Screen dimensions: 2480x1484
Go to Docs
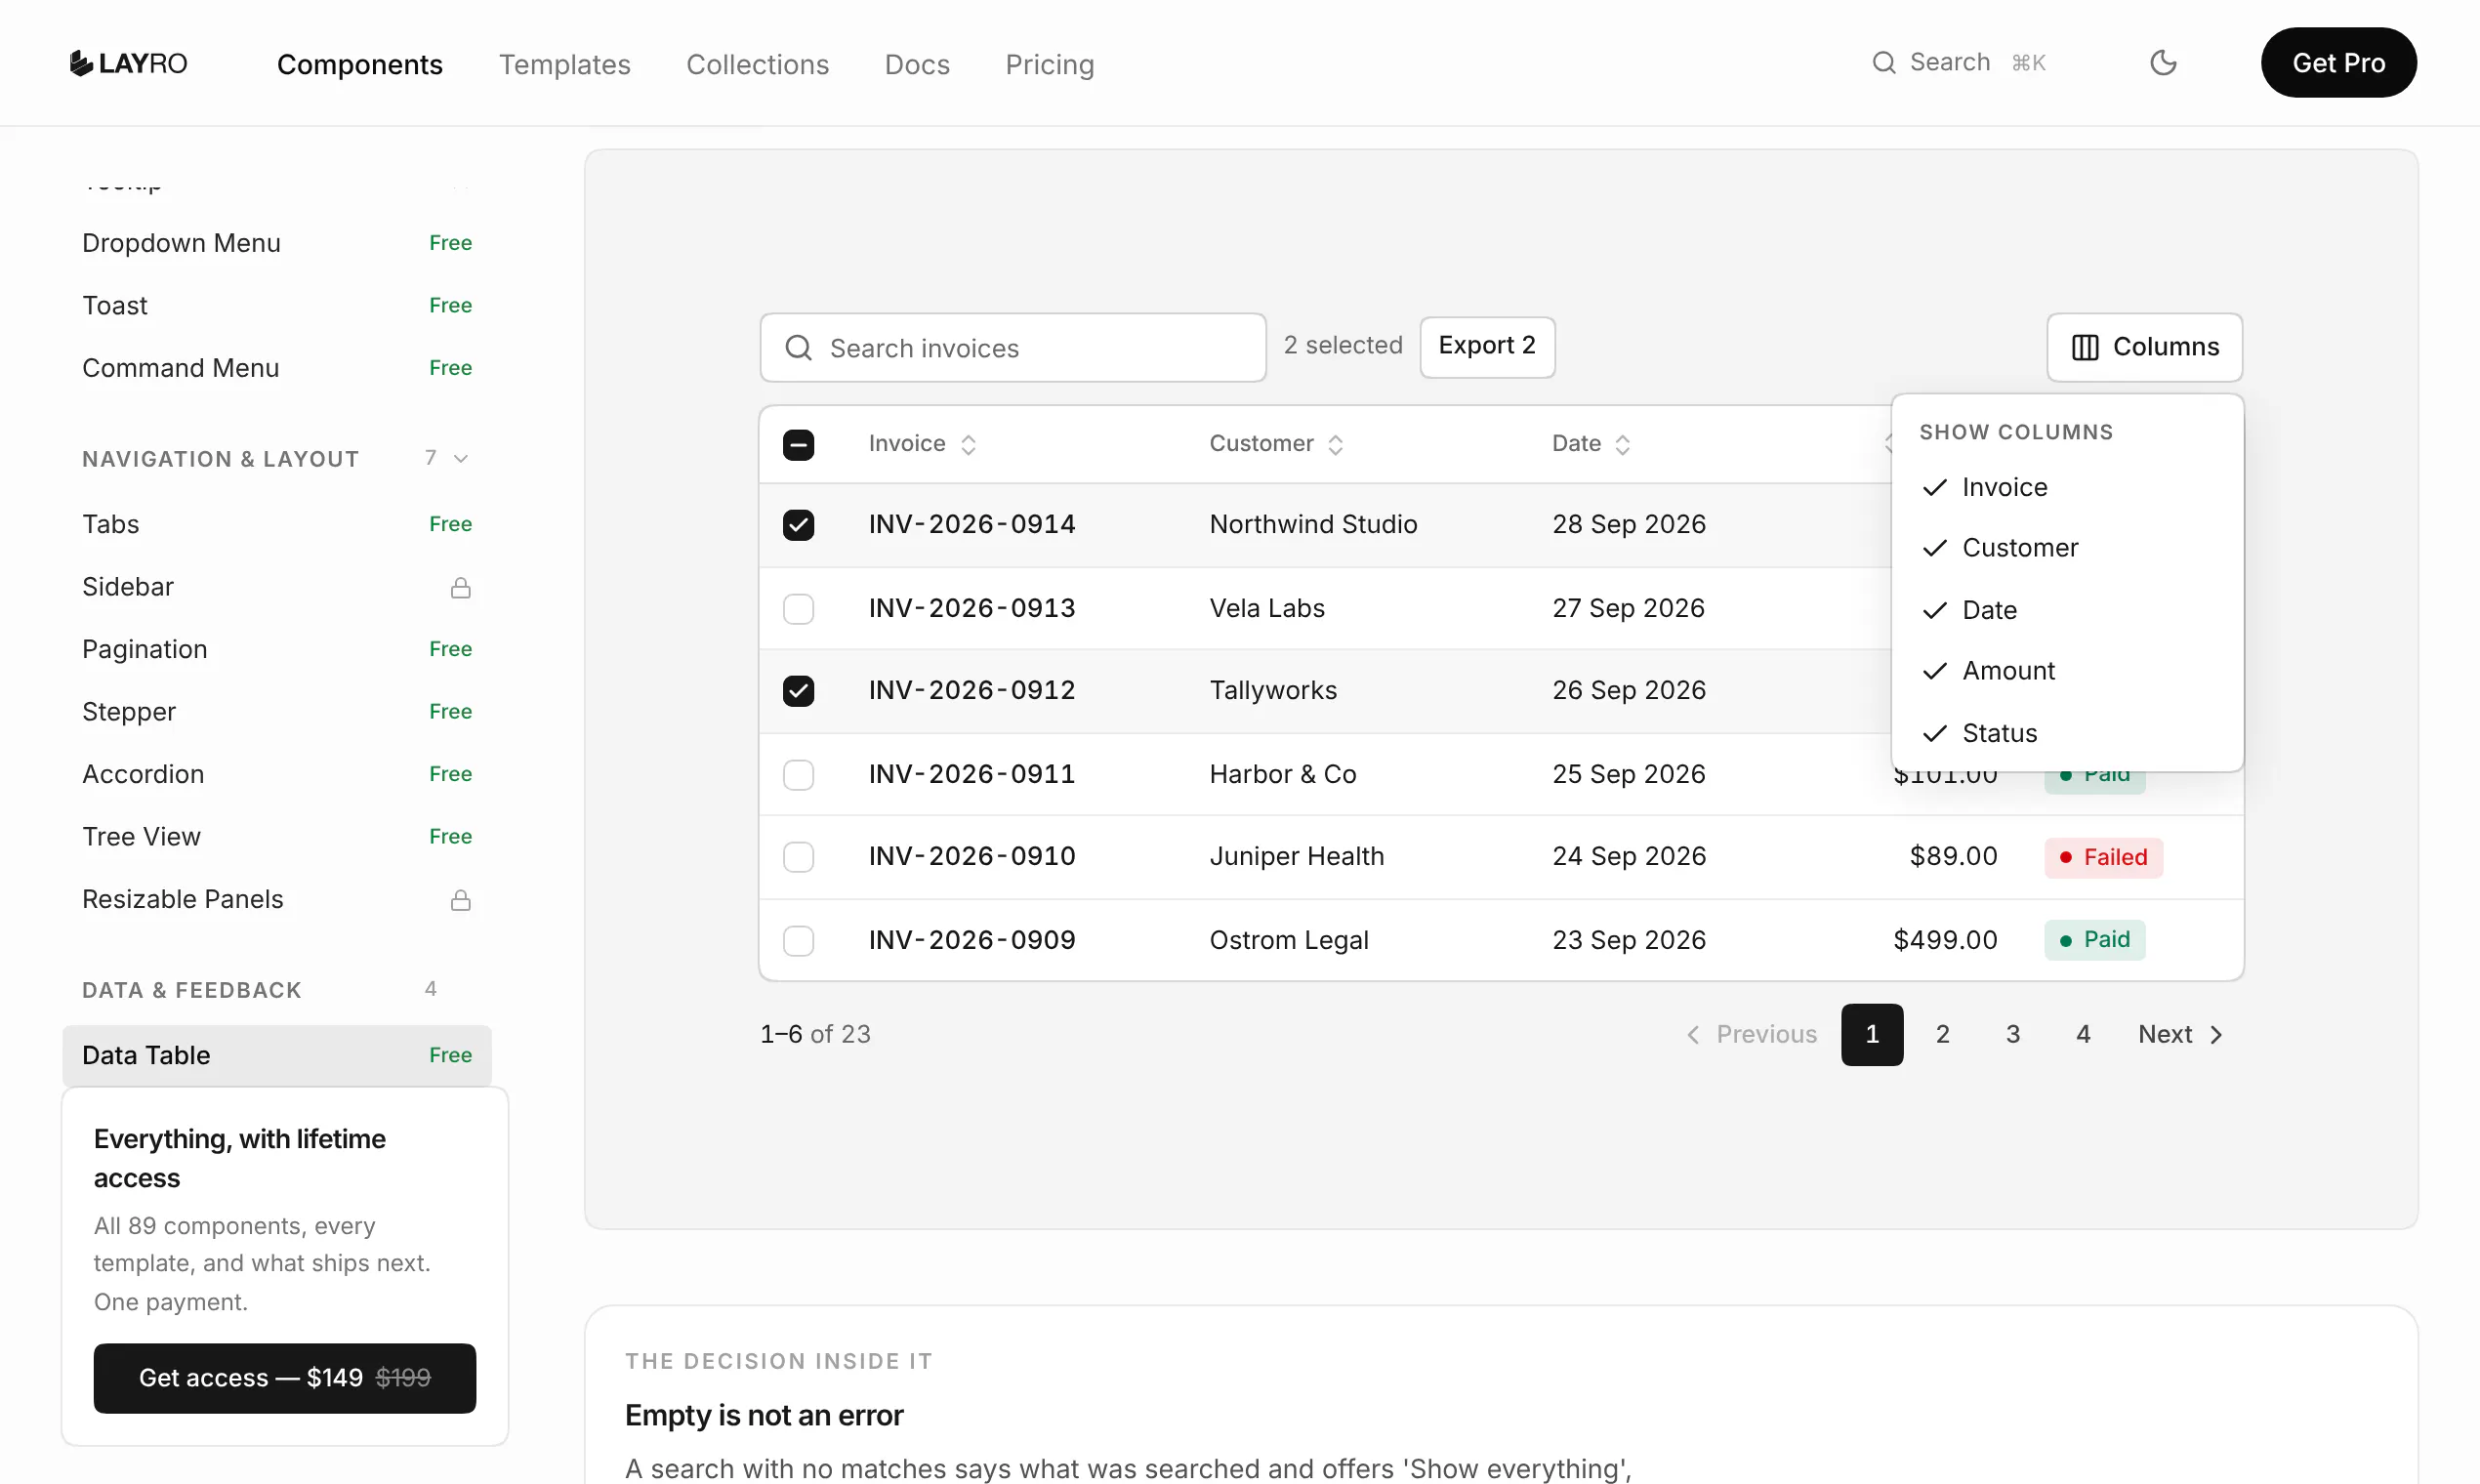coord(917,64)
